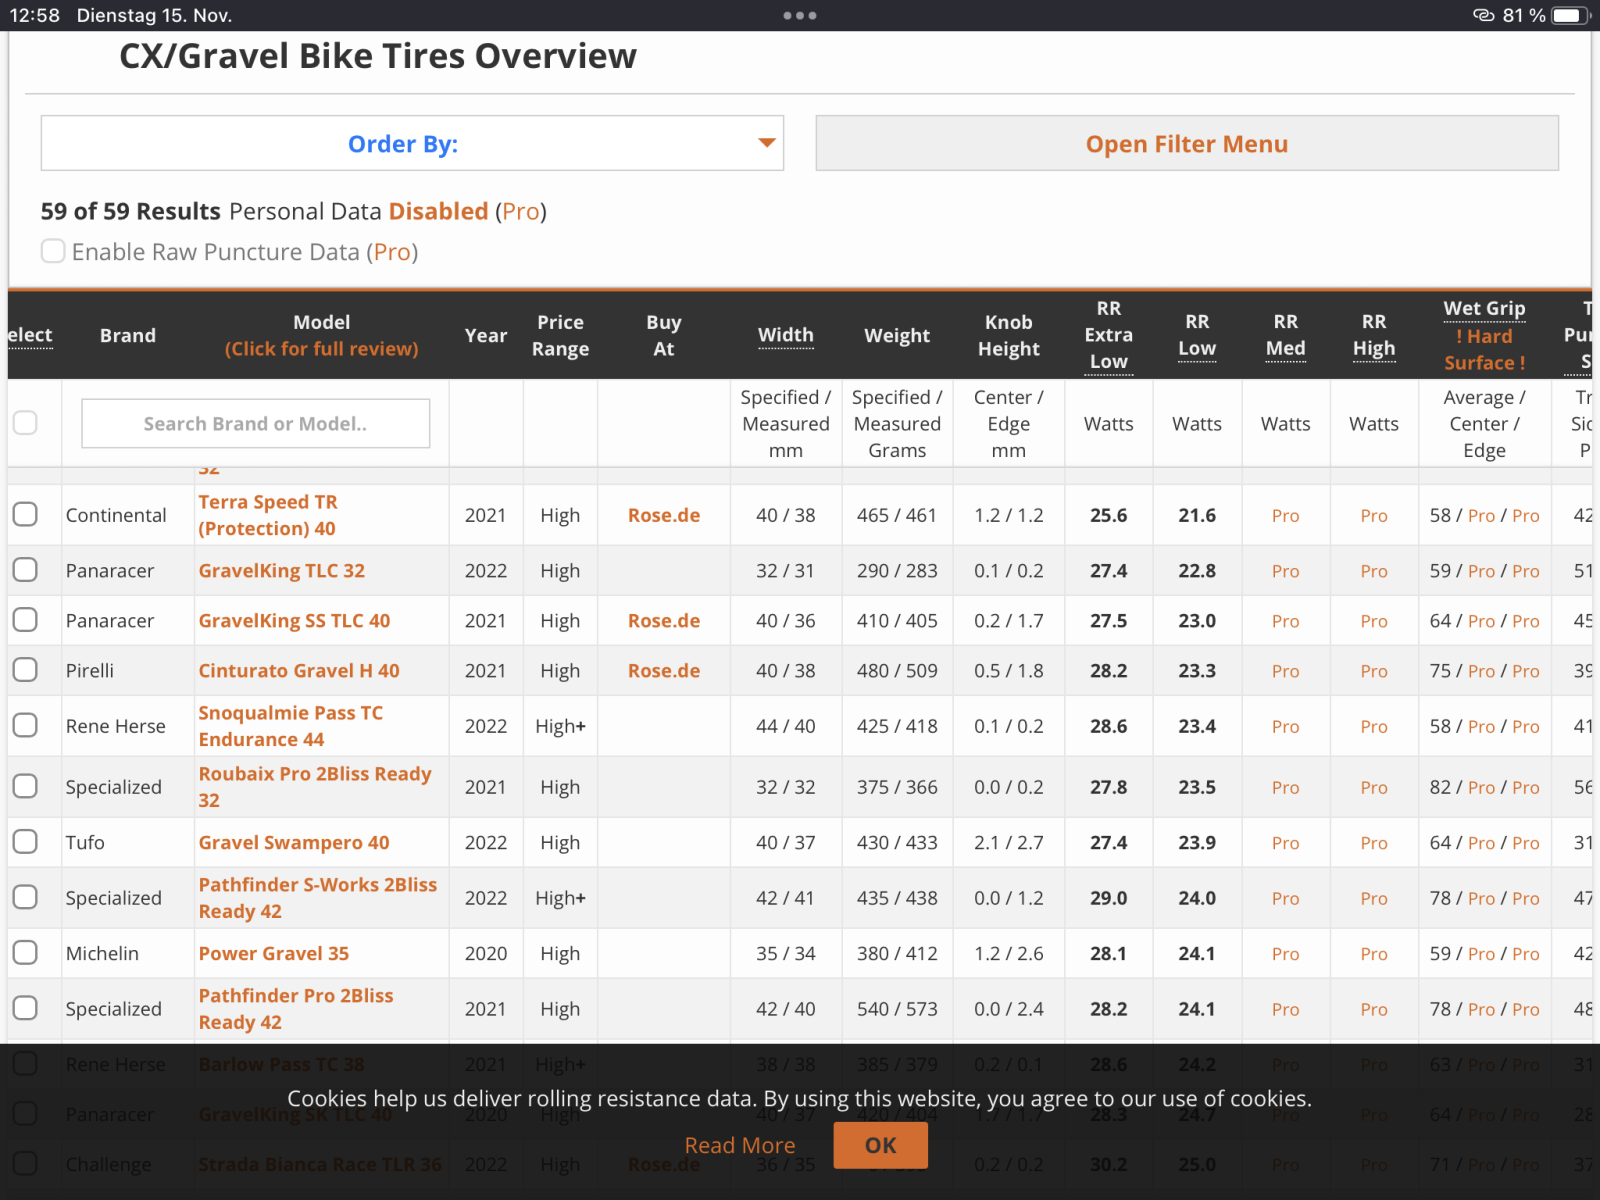The height and width of the screenshot is (1200, 1600).
Task: Check the Michelin Power Gravel 35 row
Action: click(x=25, y=953)
